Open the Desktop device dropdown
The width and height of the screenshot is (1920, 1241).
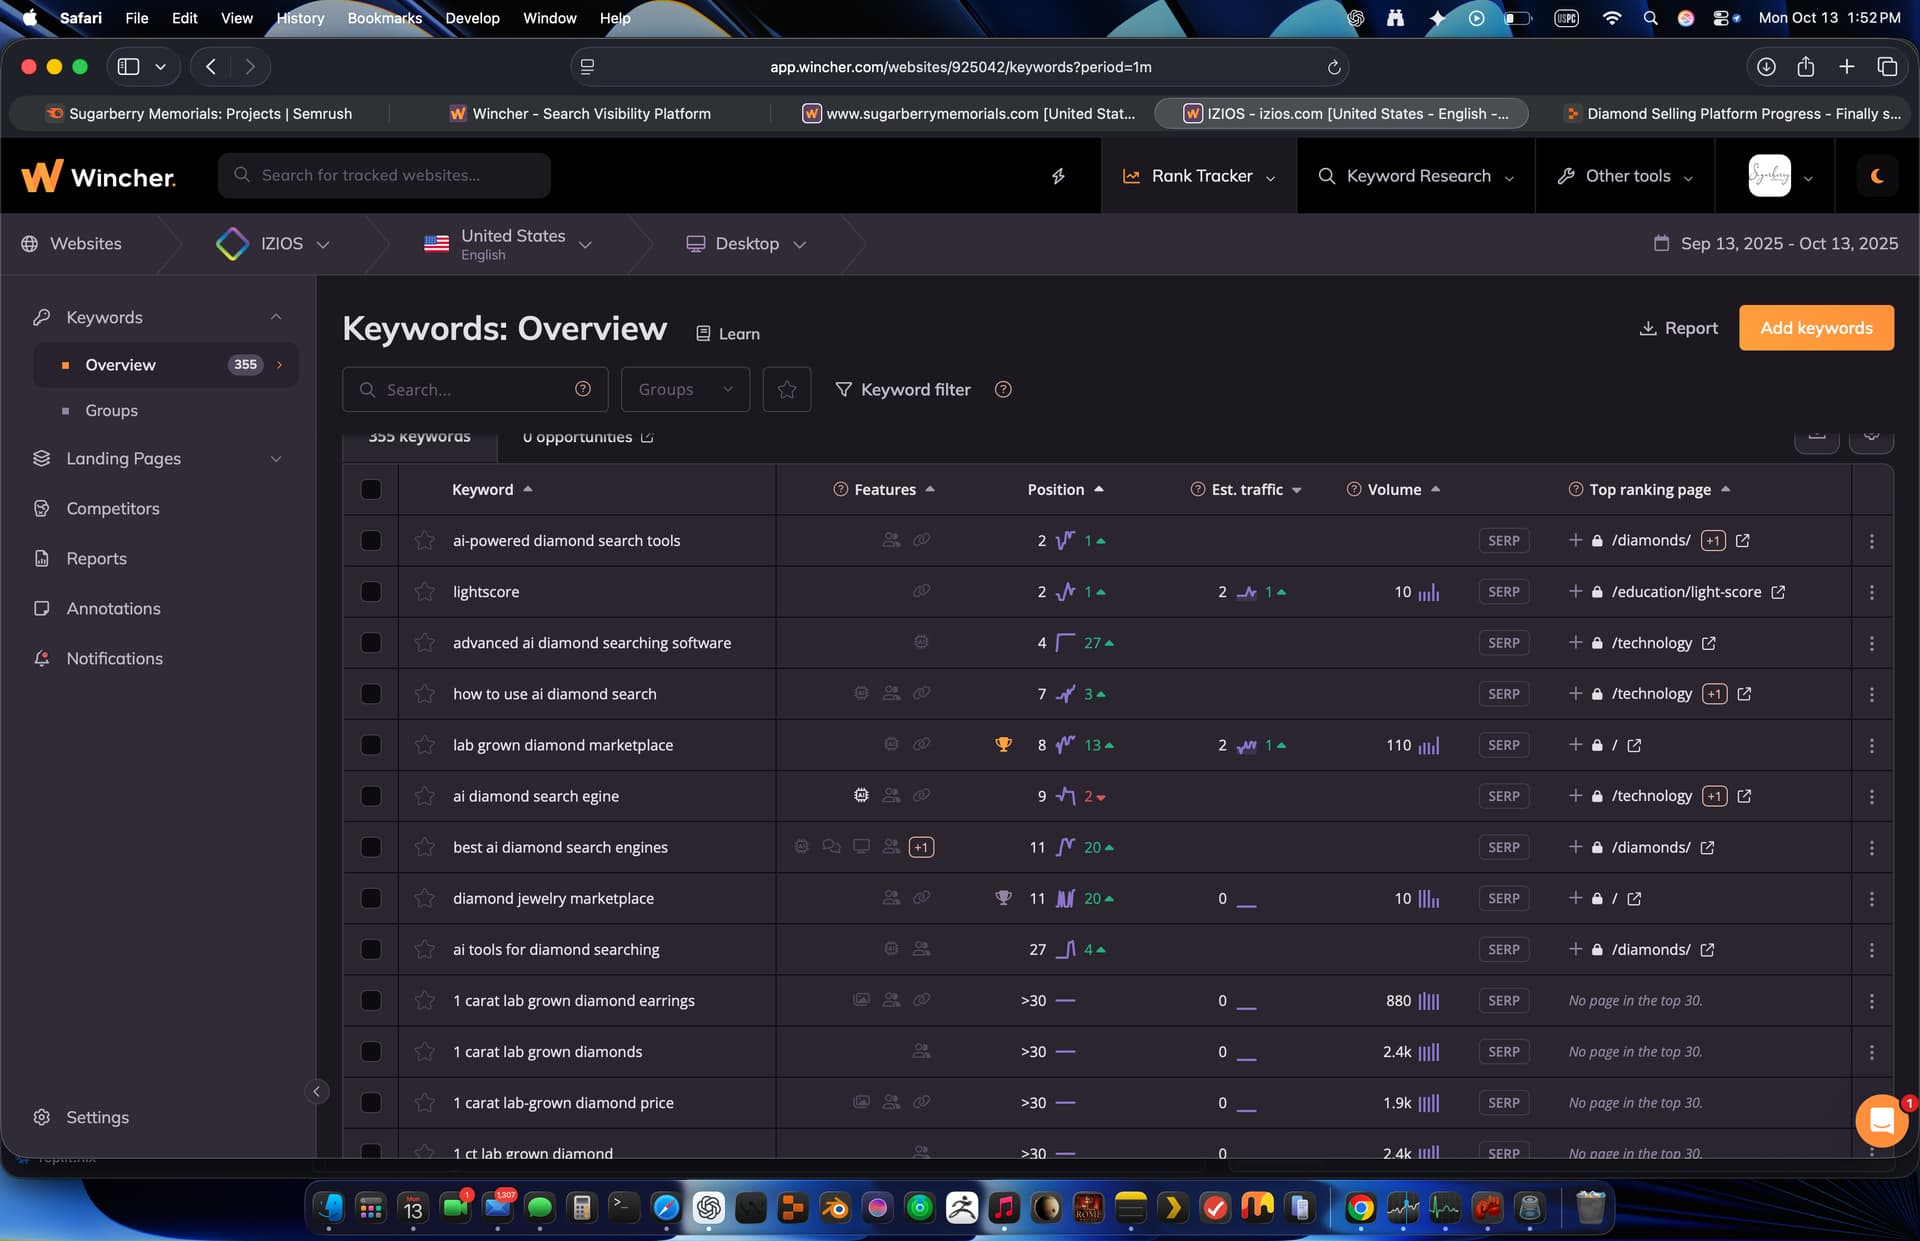click(x=746, y=244)
